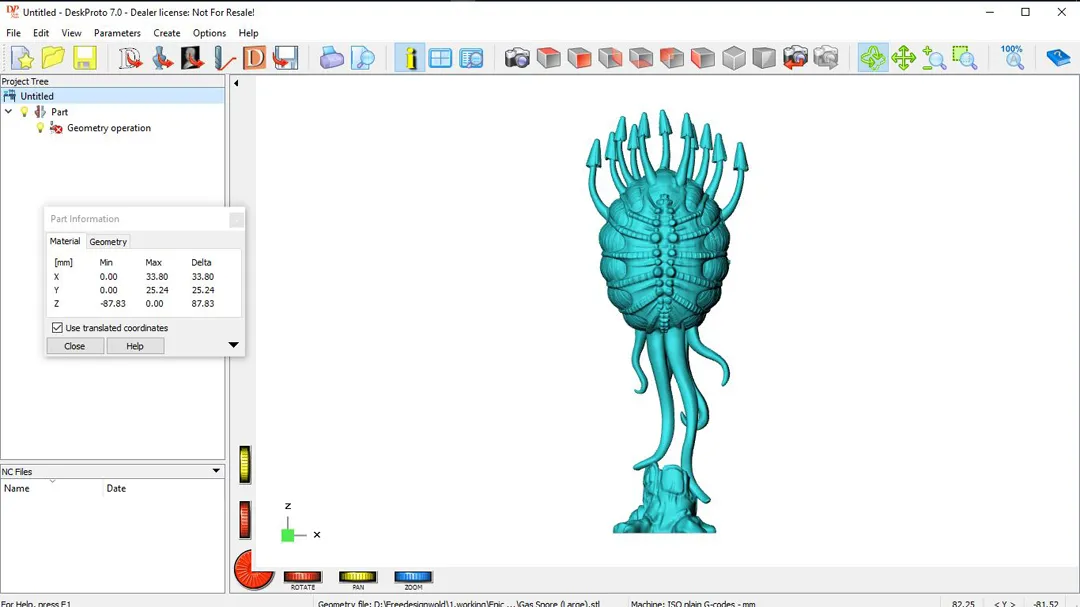The image size is (1080, 607).
Task: Expand Part Information with down arrow
Action: 233,344
